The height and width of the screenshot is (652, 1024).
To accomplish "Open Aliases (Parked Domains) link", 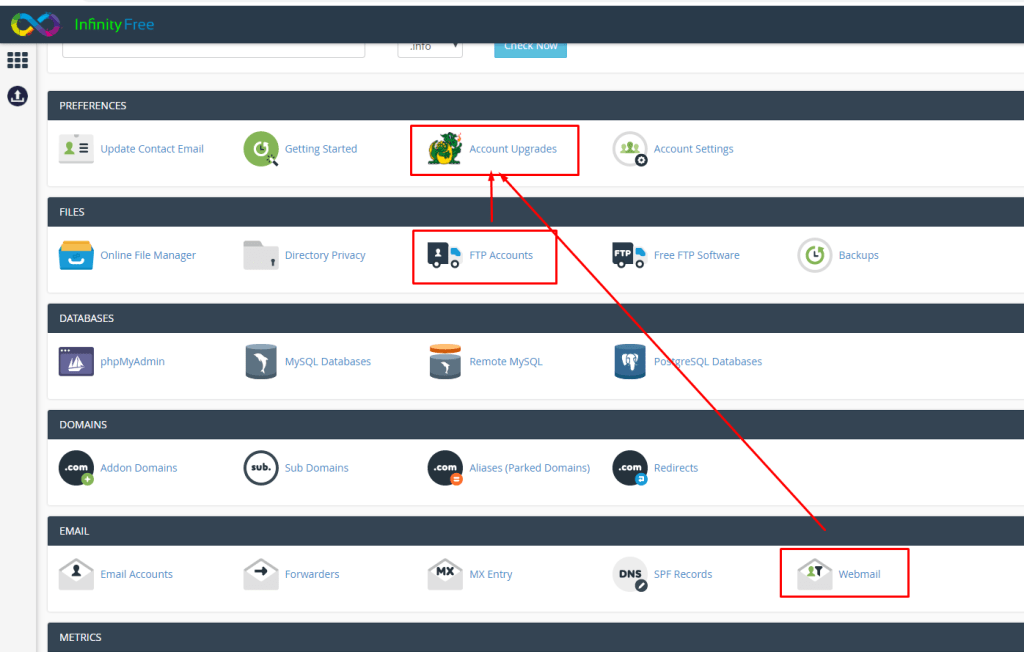I will coord(529,468).
